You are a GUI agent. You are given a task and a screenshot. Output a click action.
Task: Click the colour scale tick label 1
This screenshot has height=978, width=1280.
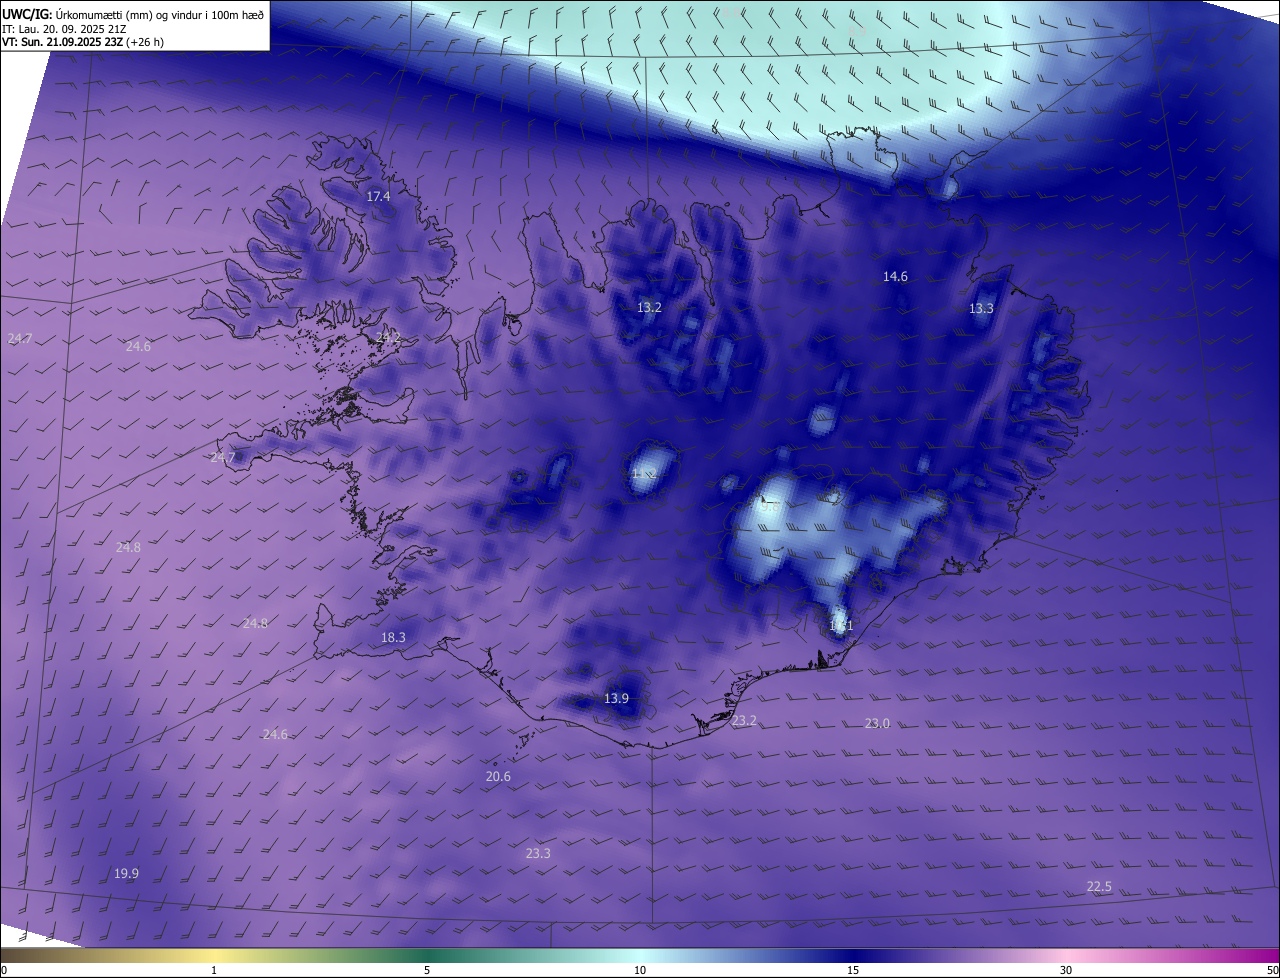coord(214,970)
